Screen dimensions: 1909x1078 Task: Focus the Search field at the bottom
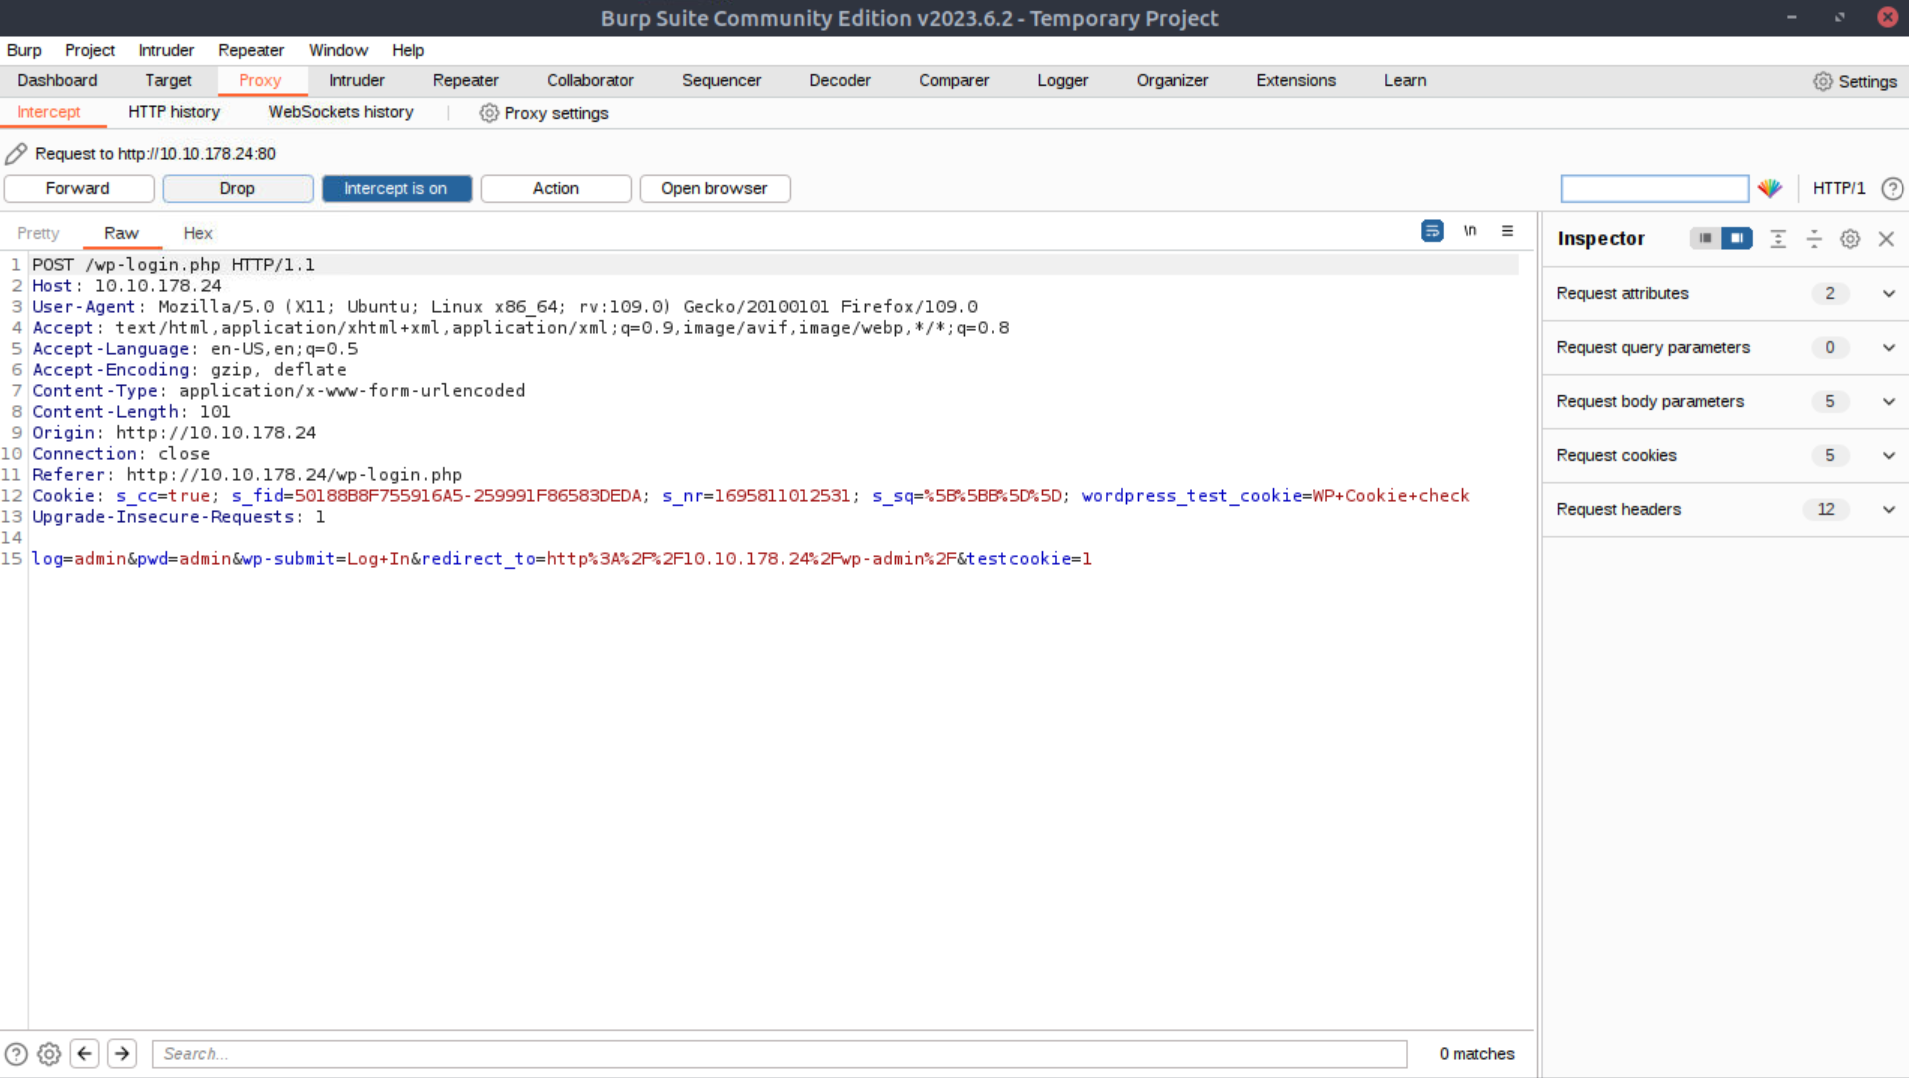click(779, 1053)
